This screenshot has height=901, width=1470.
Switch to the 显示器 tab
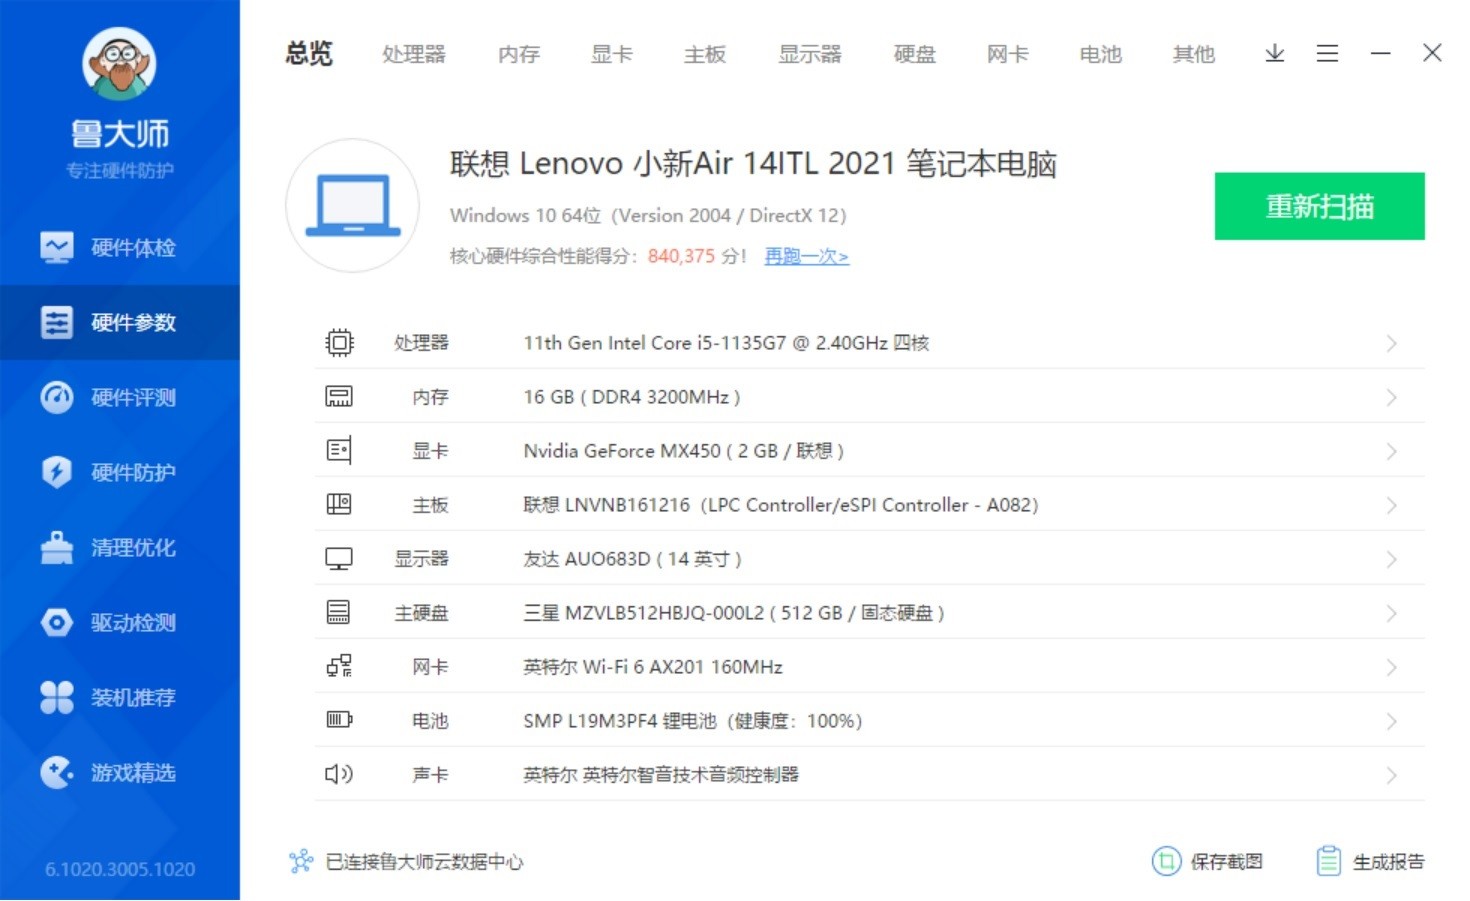[x=810, y=54]
